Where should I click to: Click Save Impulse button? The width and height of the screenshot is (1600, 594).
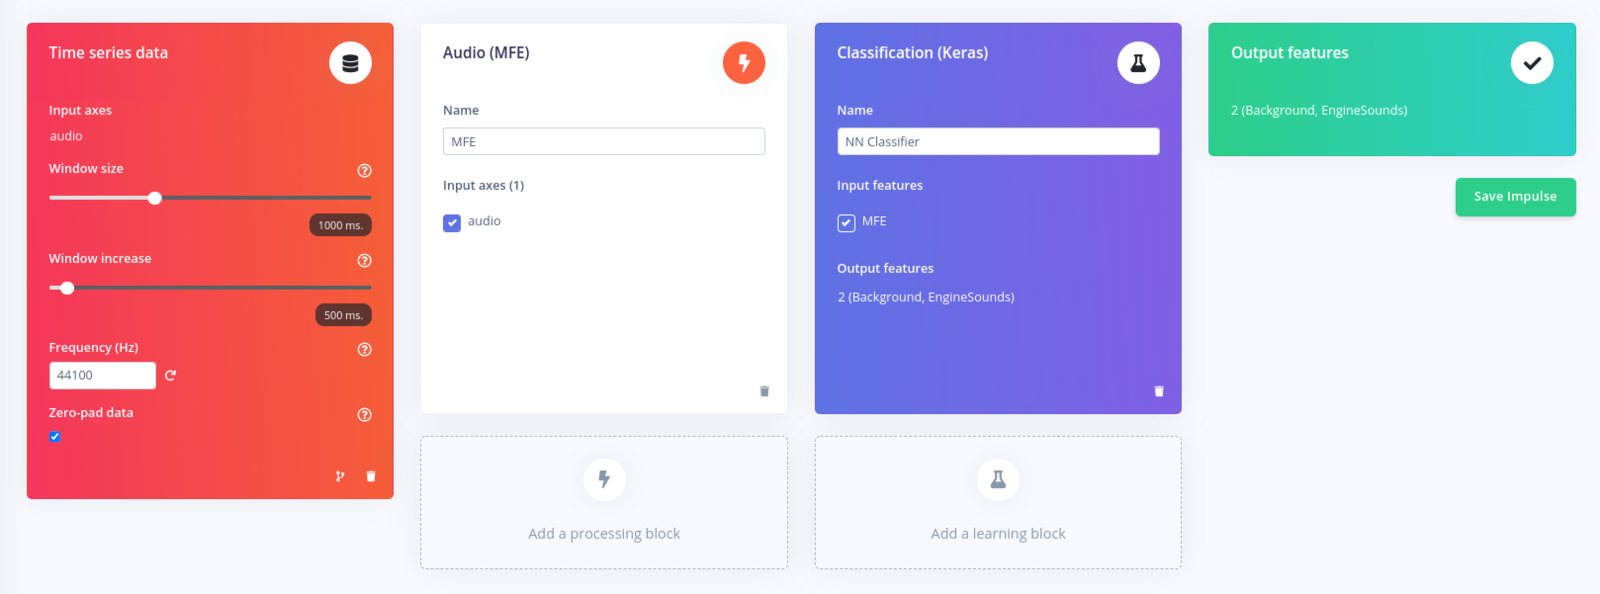[1515, 196]
